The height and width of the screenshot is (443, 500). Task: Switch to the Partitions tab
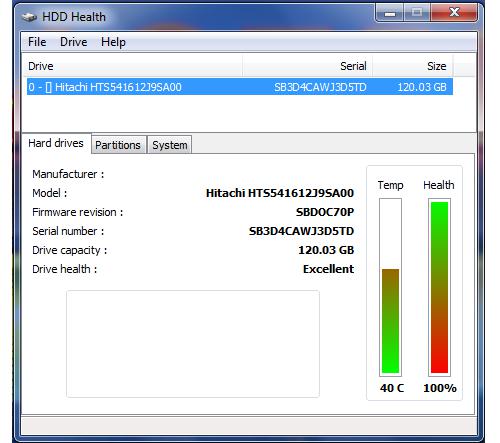[x=118, y=145]
